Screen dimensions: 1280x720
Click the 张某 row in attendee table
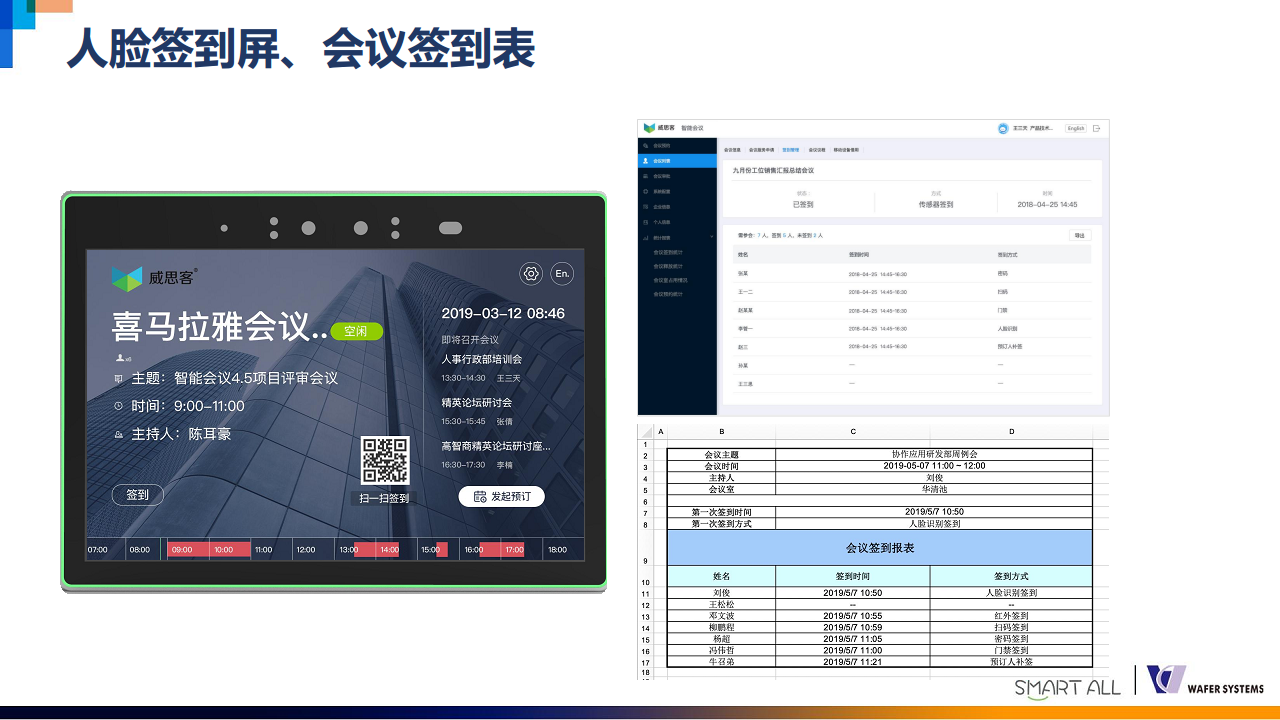point(912,272)
